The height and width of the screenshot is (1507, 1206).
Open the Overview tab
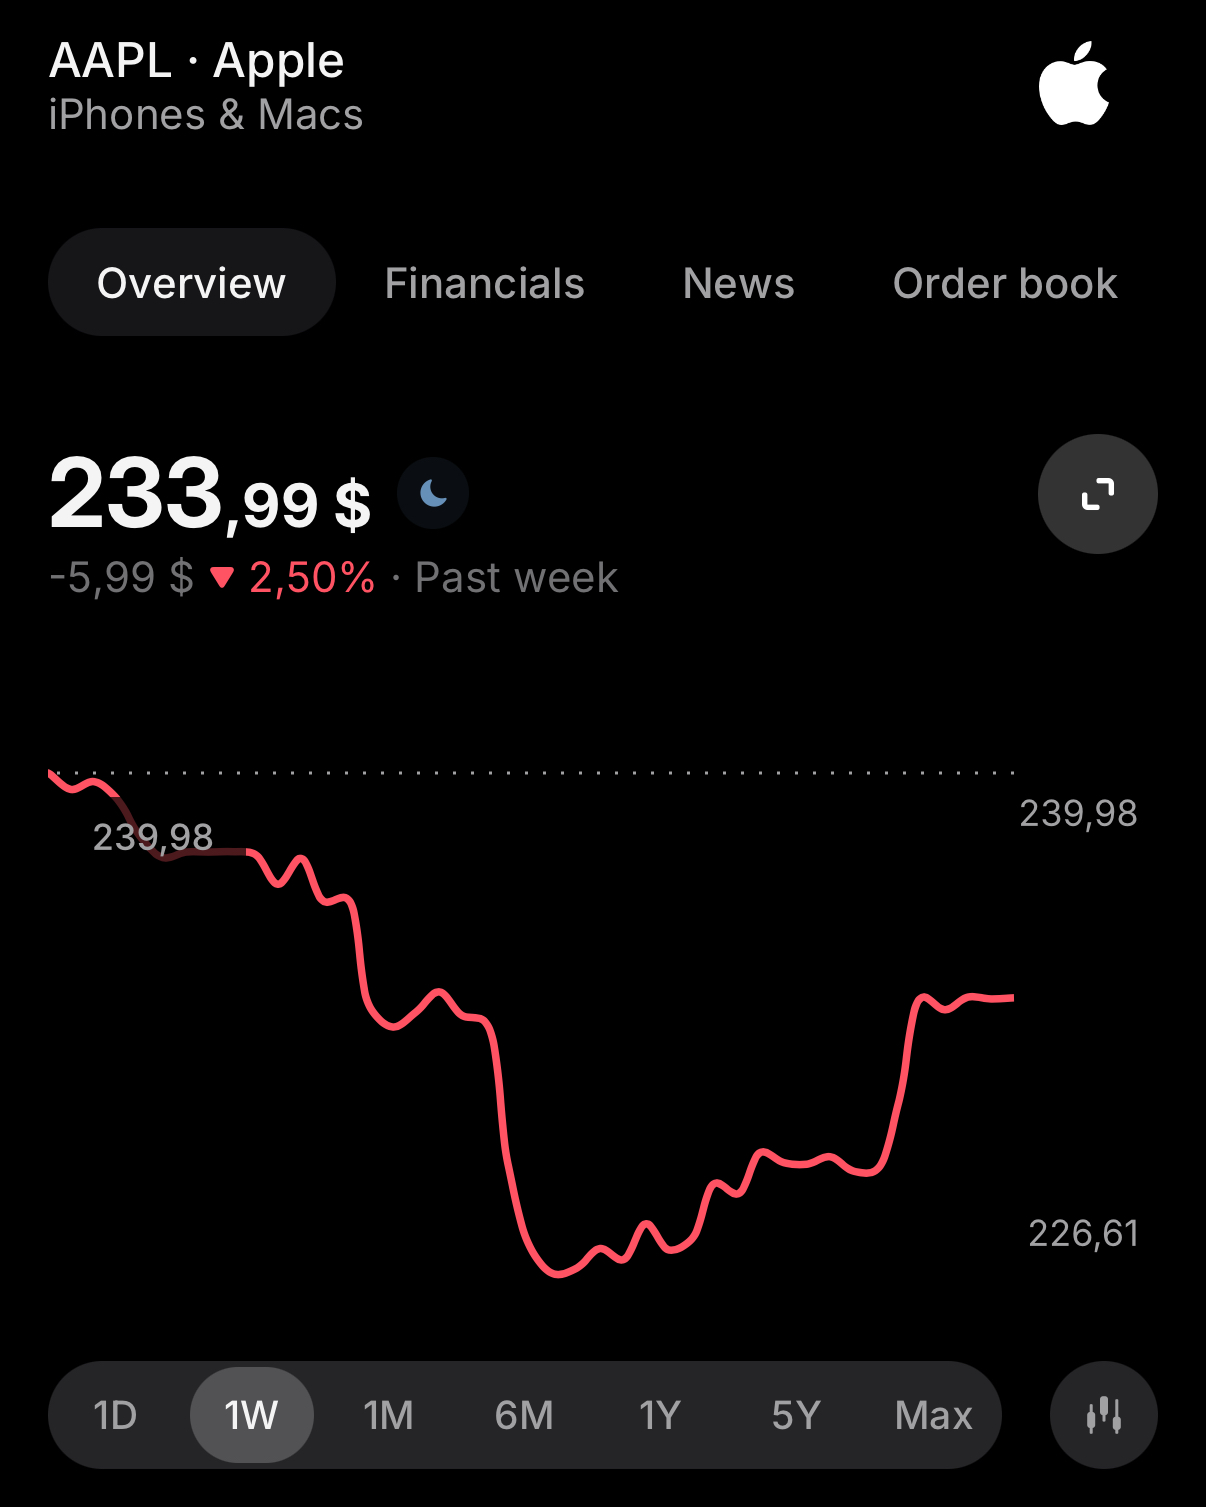tap(191, 283)
